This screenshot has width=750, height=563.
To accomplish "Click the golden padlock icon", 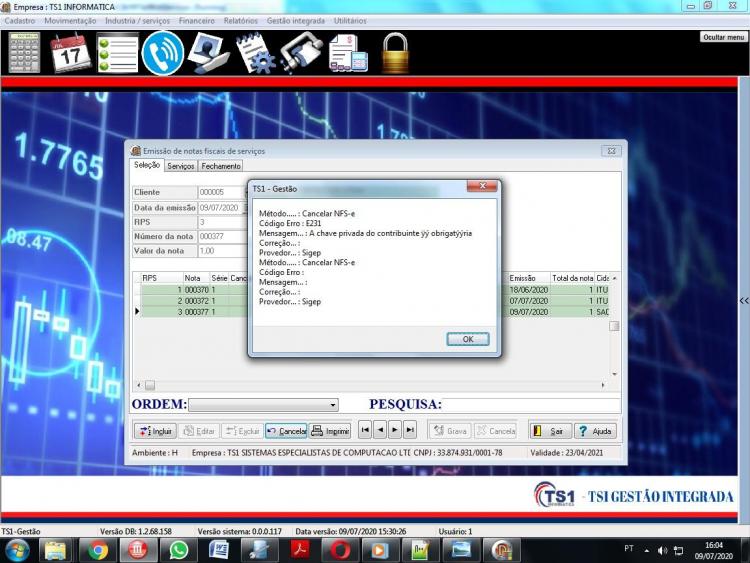I will click(396, 53).
